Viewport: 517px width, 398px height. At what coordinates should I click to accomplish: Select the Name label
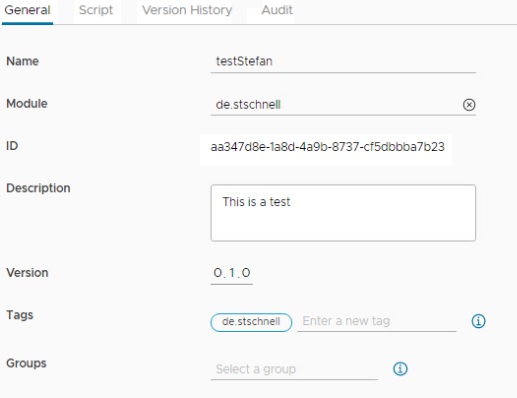(x=23, y=61)
